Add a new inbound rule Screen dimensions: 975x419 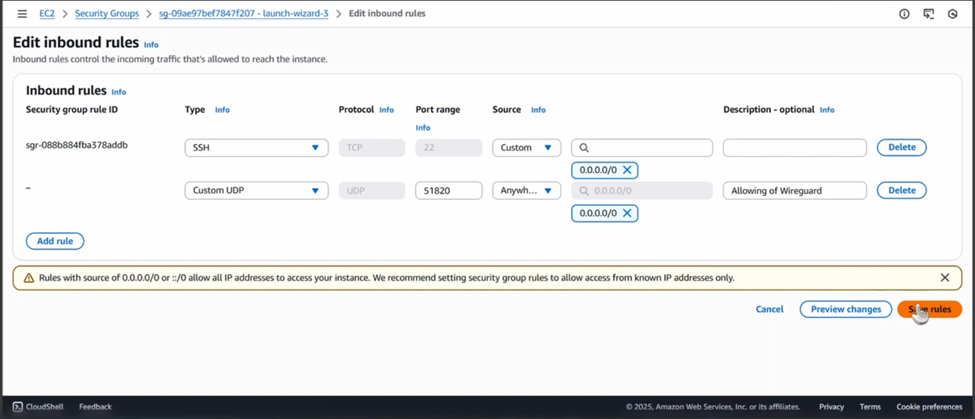coord(55,241)
